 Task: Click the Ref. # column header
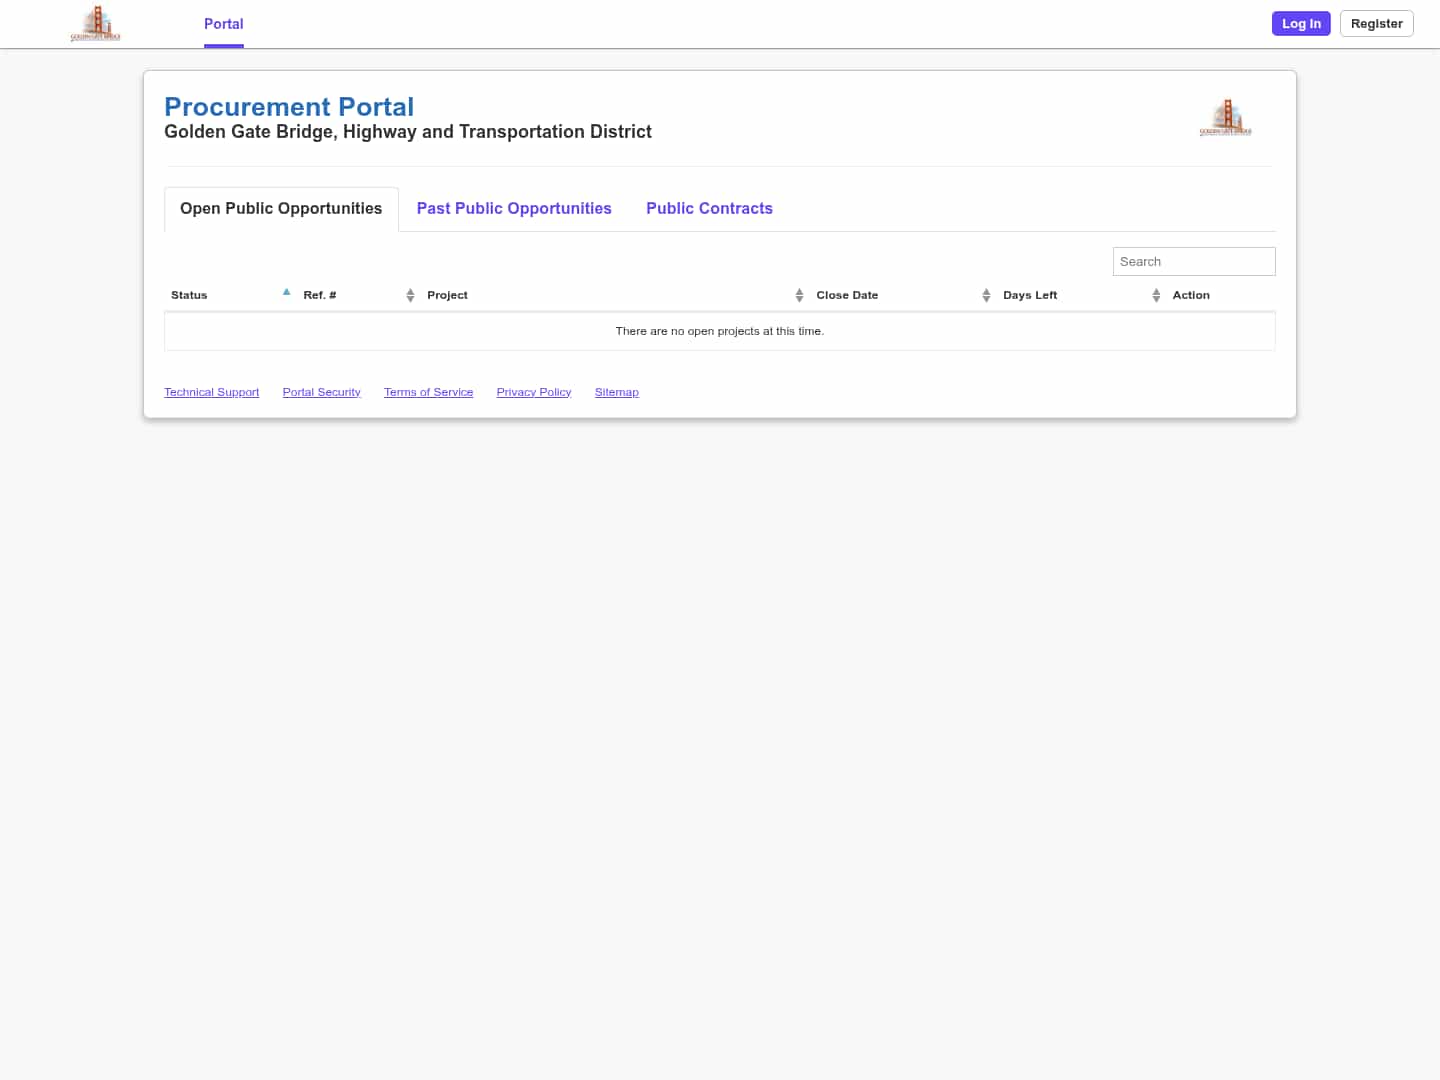pos(358,295)
